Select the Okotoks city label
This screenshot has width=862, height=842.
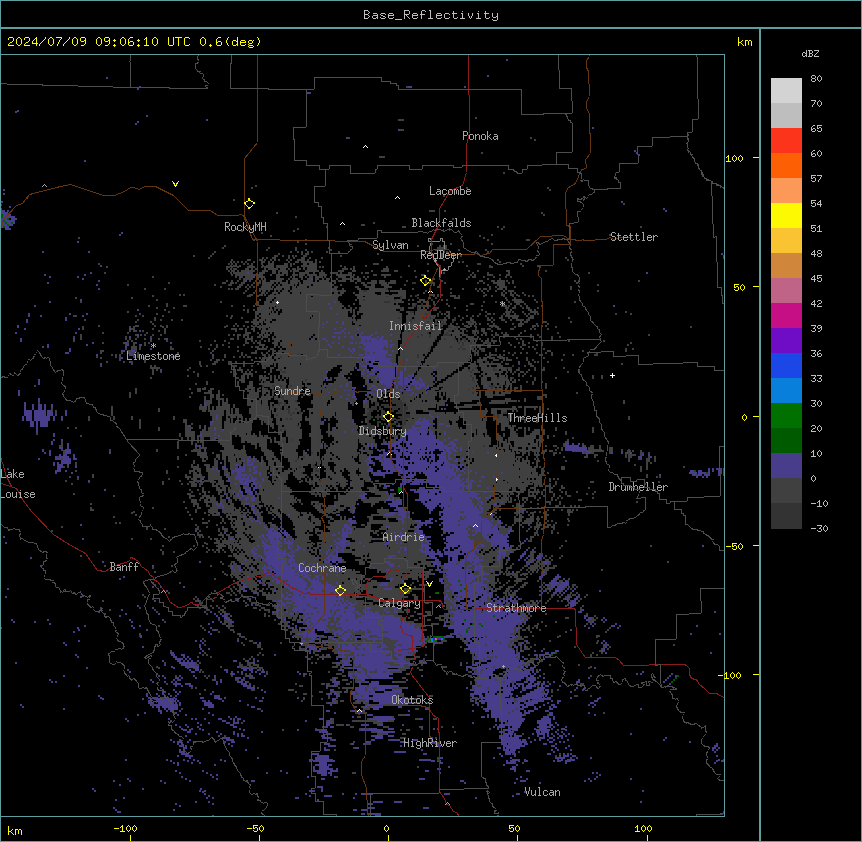point(412,700)
